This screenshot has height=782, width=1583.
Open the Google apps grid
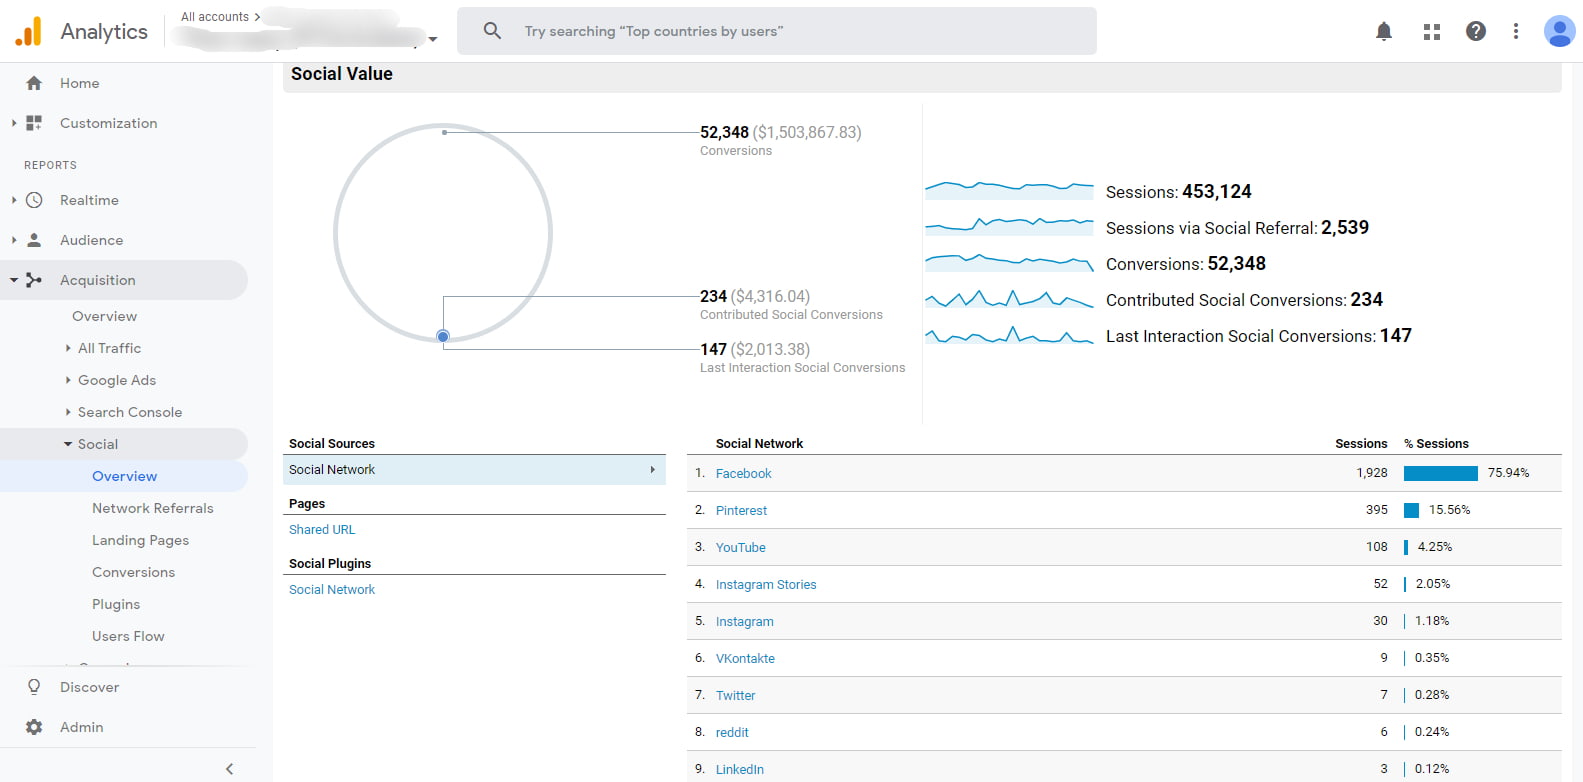pos(1432,32)
